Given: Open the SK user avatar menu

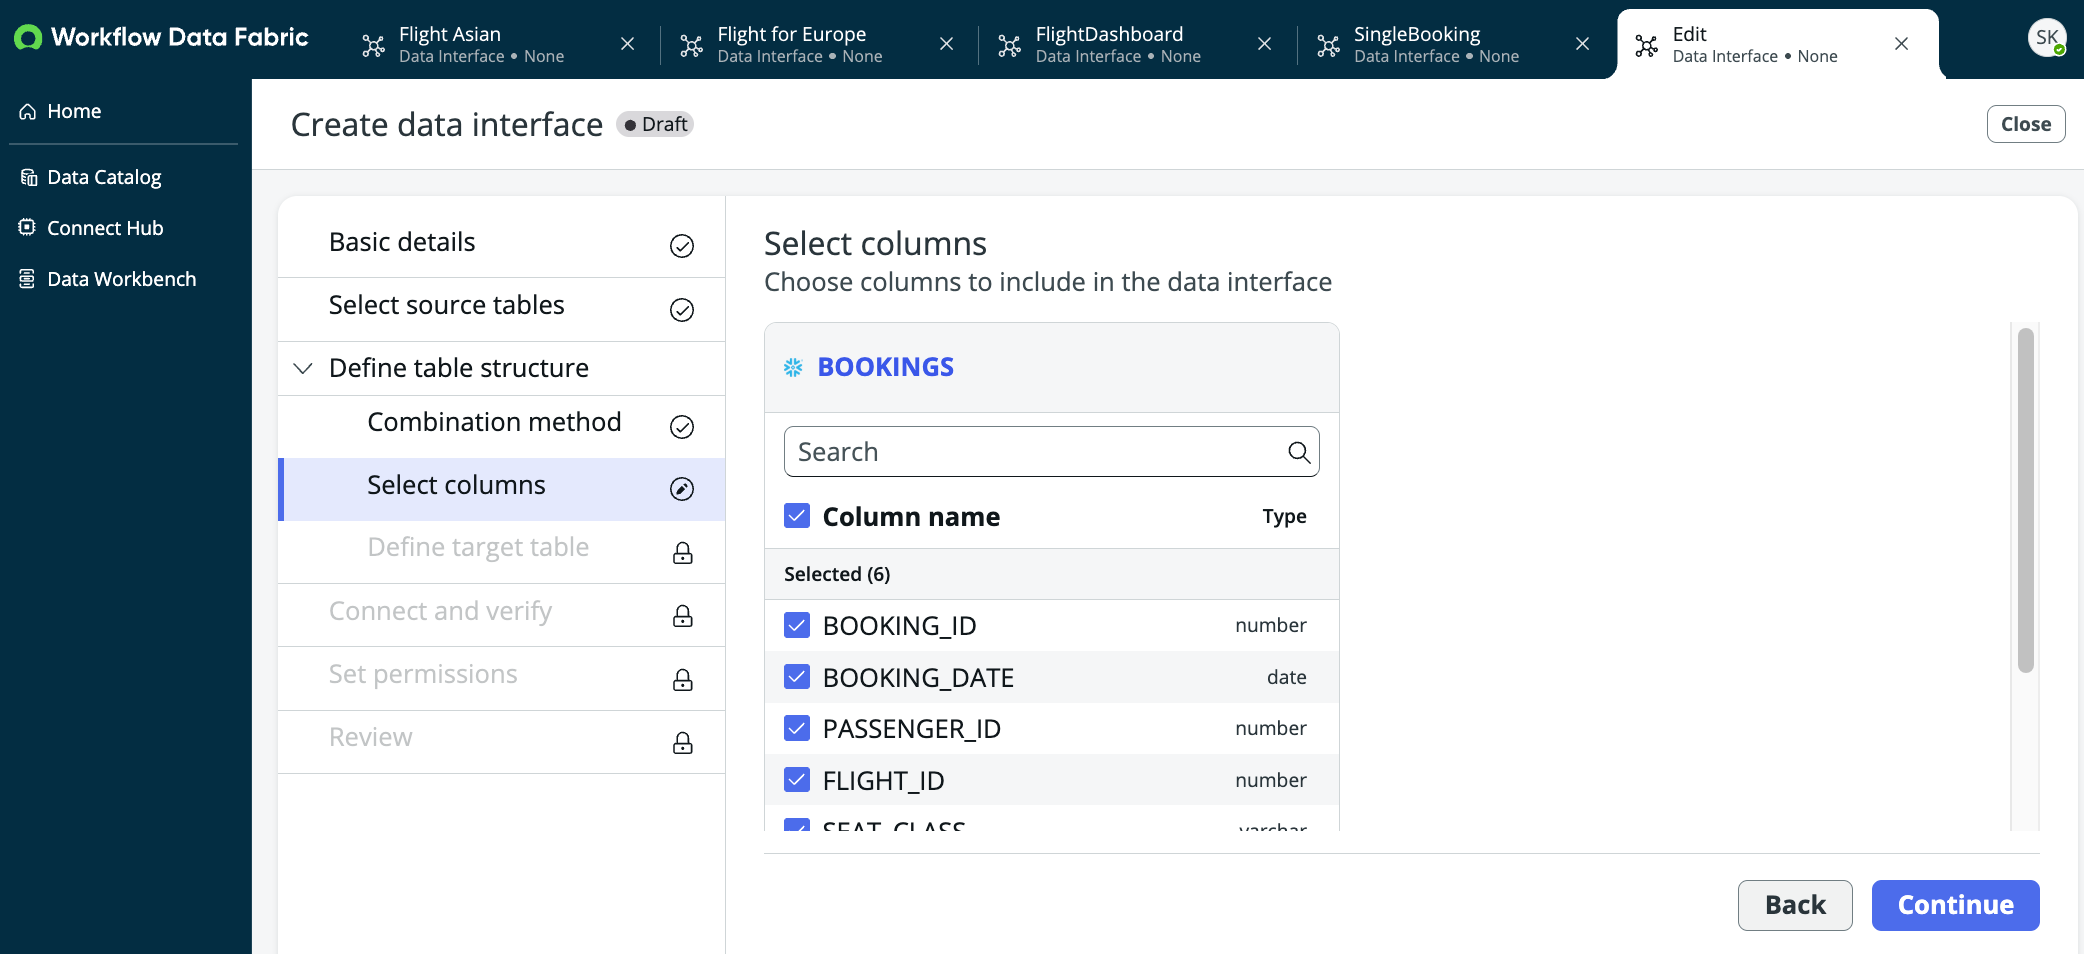Looking at the screenshot, I should [x=2046, y=38].
